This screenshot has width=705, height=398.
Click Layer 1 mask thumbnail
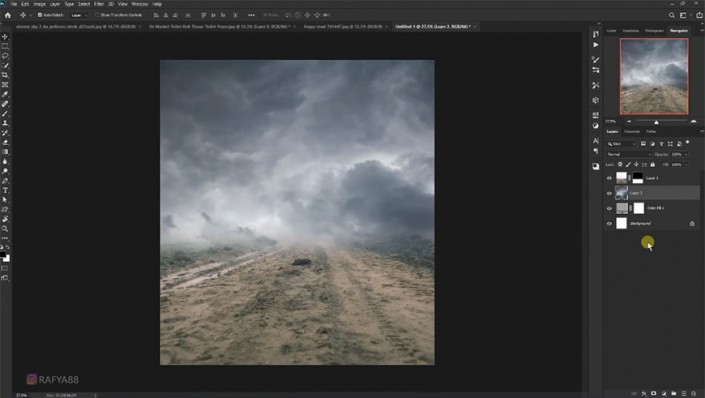(x=638, y=178)
